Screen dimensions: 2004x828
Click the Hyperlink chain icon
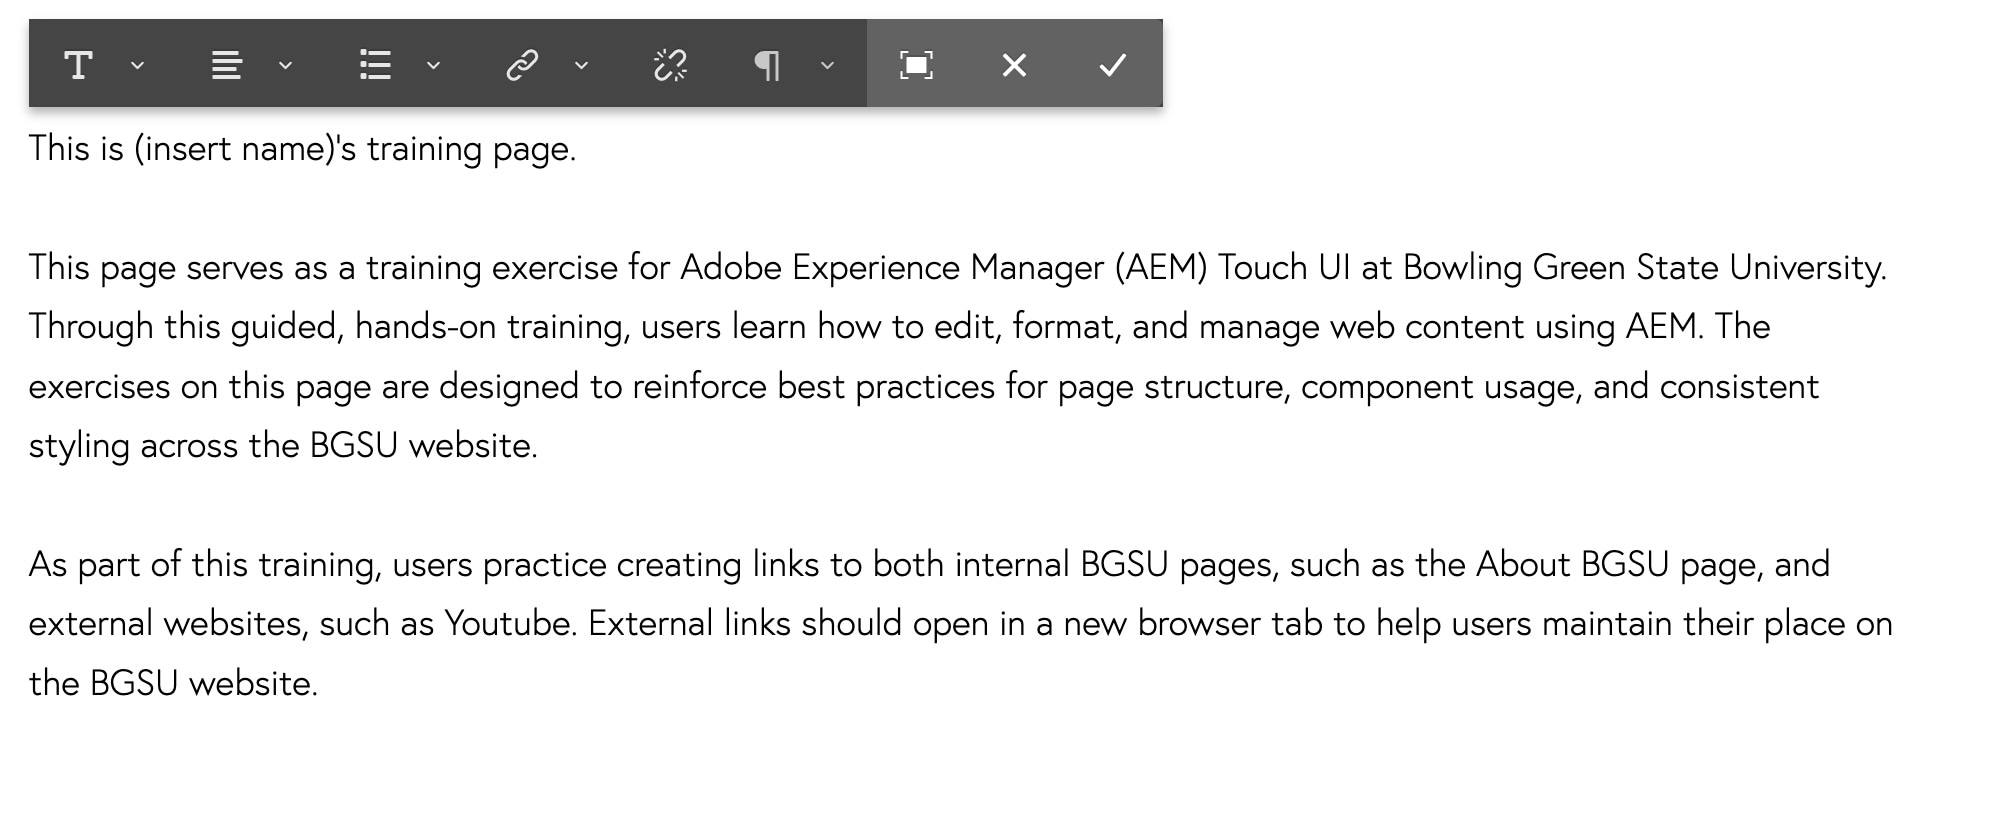coord(522,66)
